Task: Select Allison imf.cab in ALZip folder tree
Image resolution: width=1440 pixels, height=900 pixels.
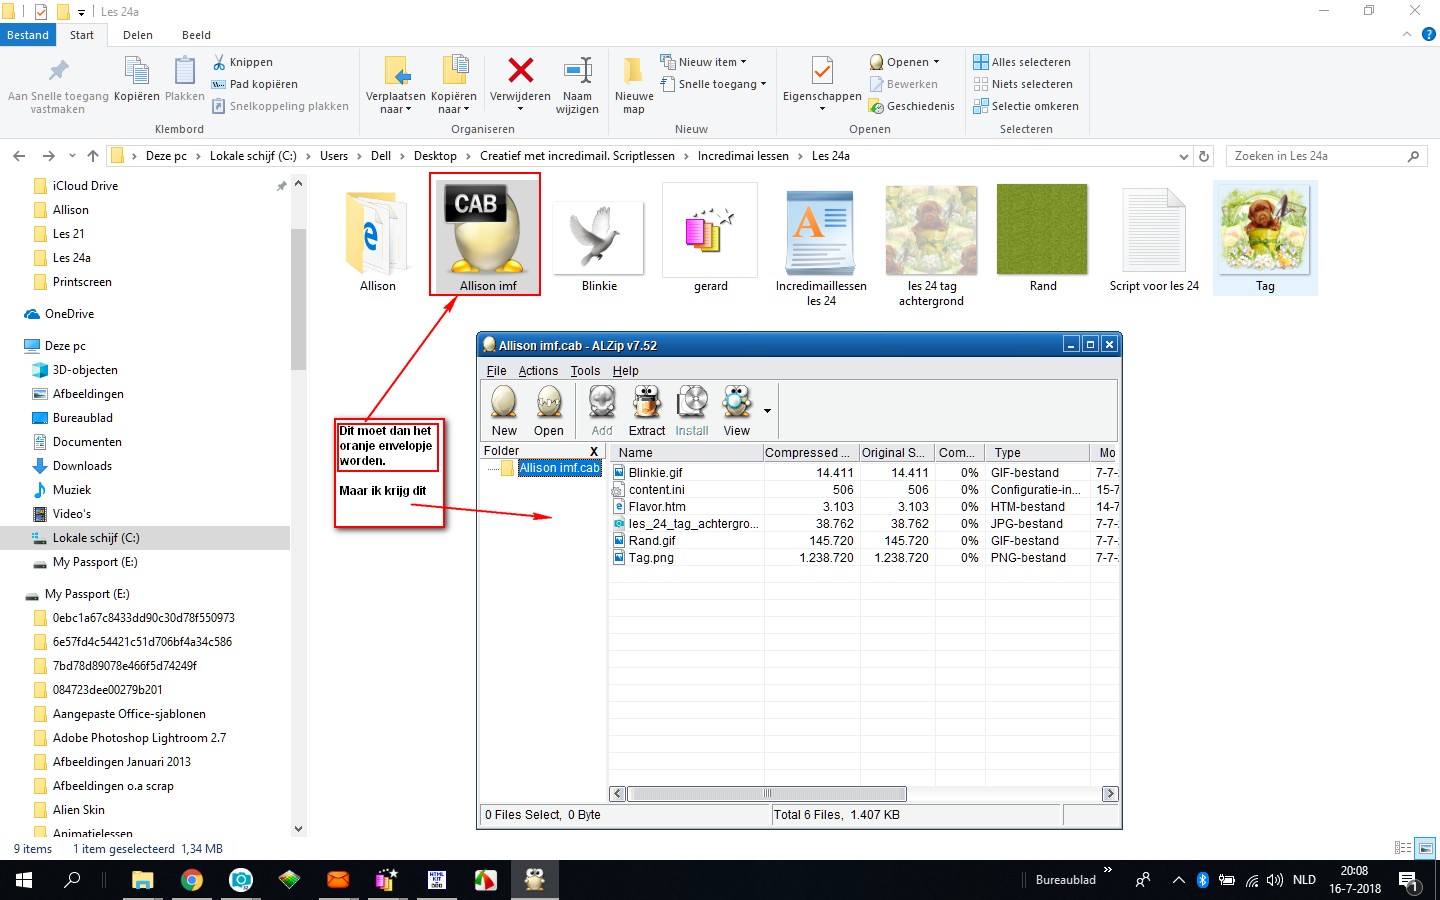Action: click(x=559, y=468)
